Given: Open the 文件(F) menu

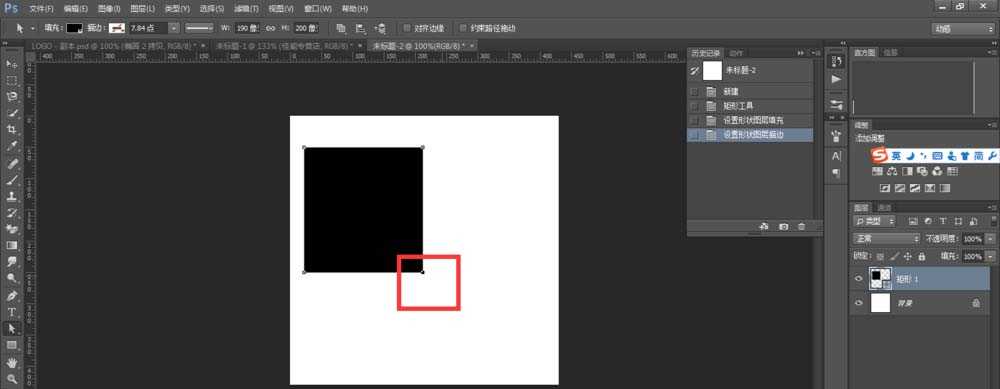Looking at the screenshot, I should [42, 9].
